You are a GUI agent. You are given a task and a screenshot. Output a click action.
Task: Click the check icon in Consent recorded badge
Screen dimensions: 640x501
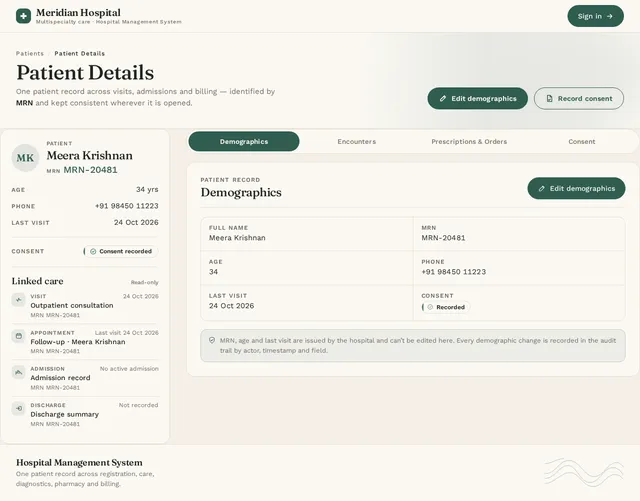point(93,252)
